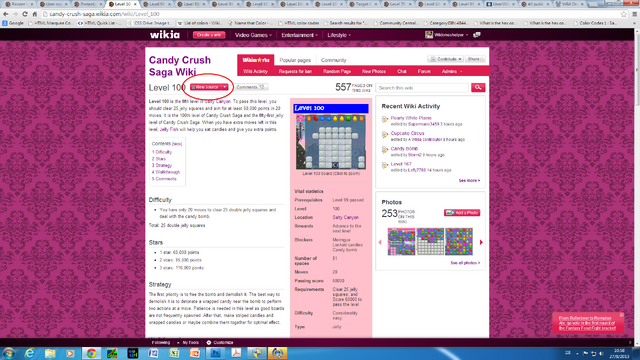Click the Comments button

point(251,87)
